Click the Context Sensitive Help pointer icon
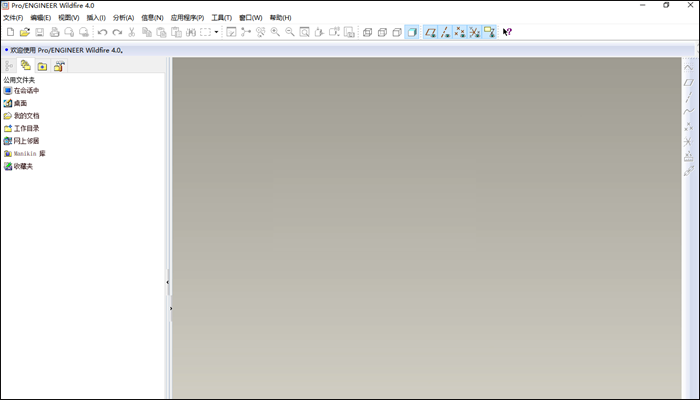700x400 pixels. (507, 32)
